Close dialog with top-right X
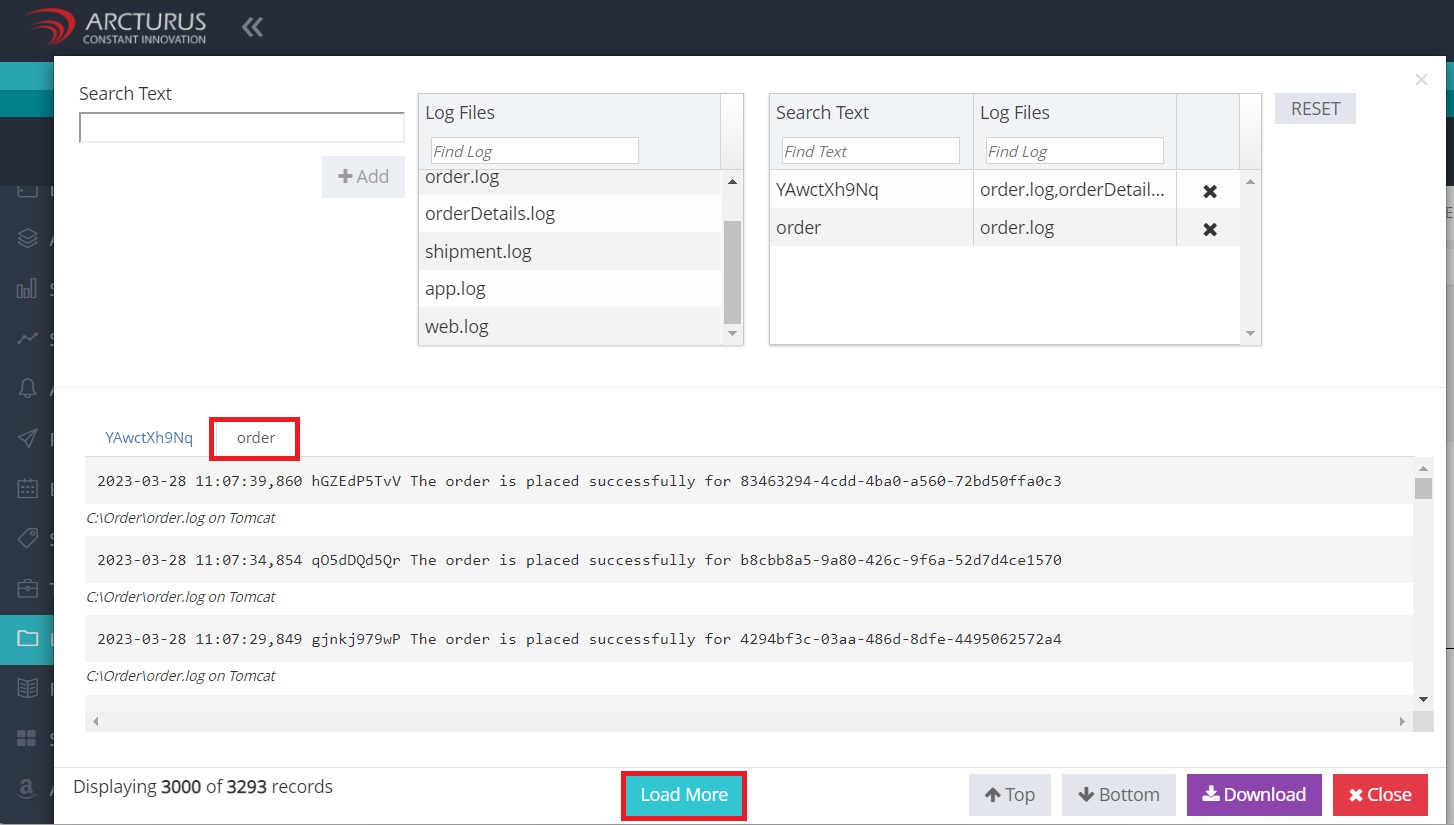Viewport: 1454px width, 825px height. tap(1421, 80)
